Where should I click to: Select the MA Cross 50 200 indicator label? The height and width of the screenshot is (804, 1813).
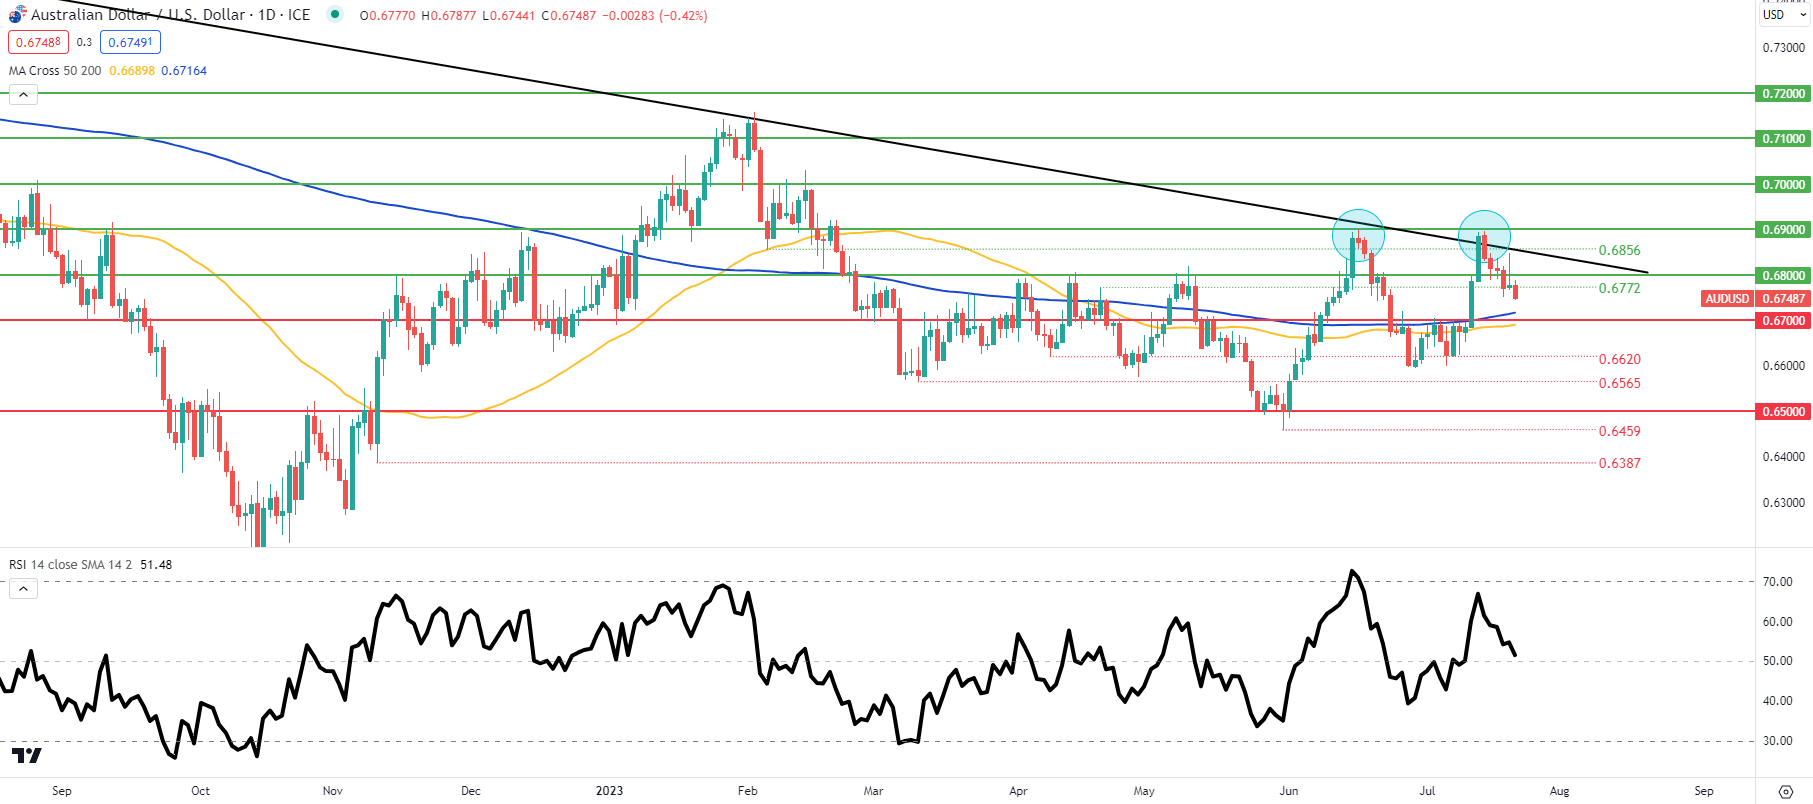point(55,71)
